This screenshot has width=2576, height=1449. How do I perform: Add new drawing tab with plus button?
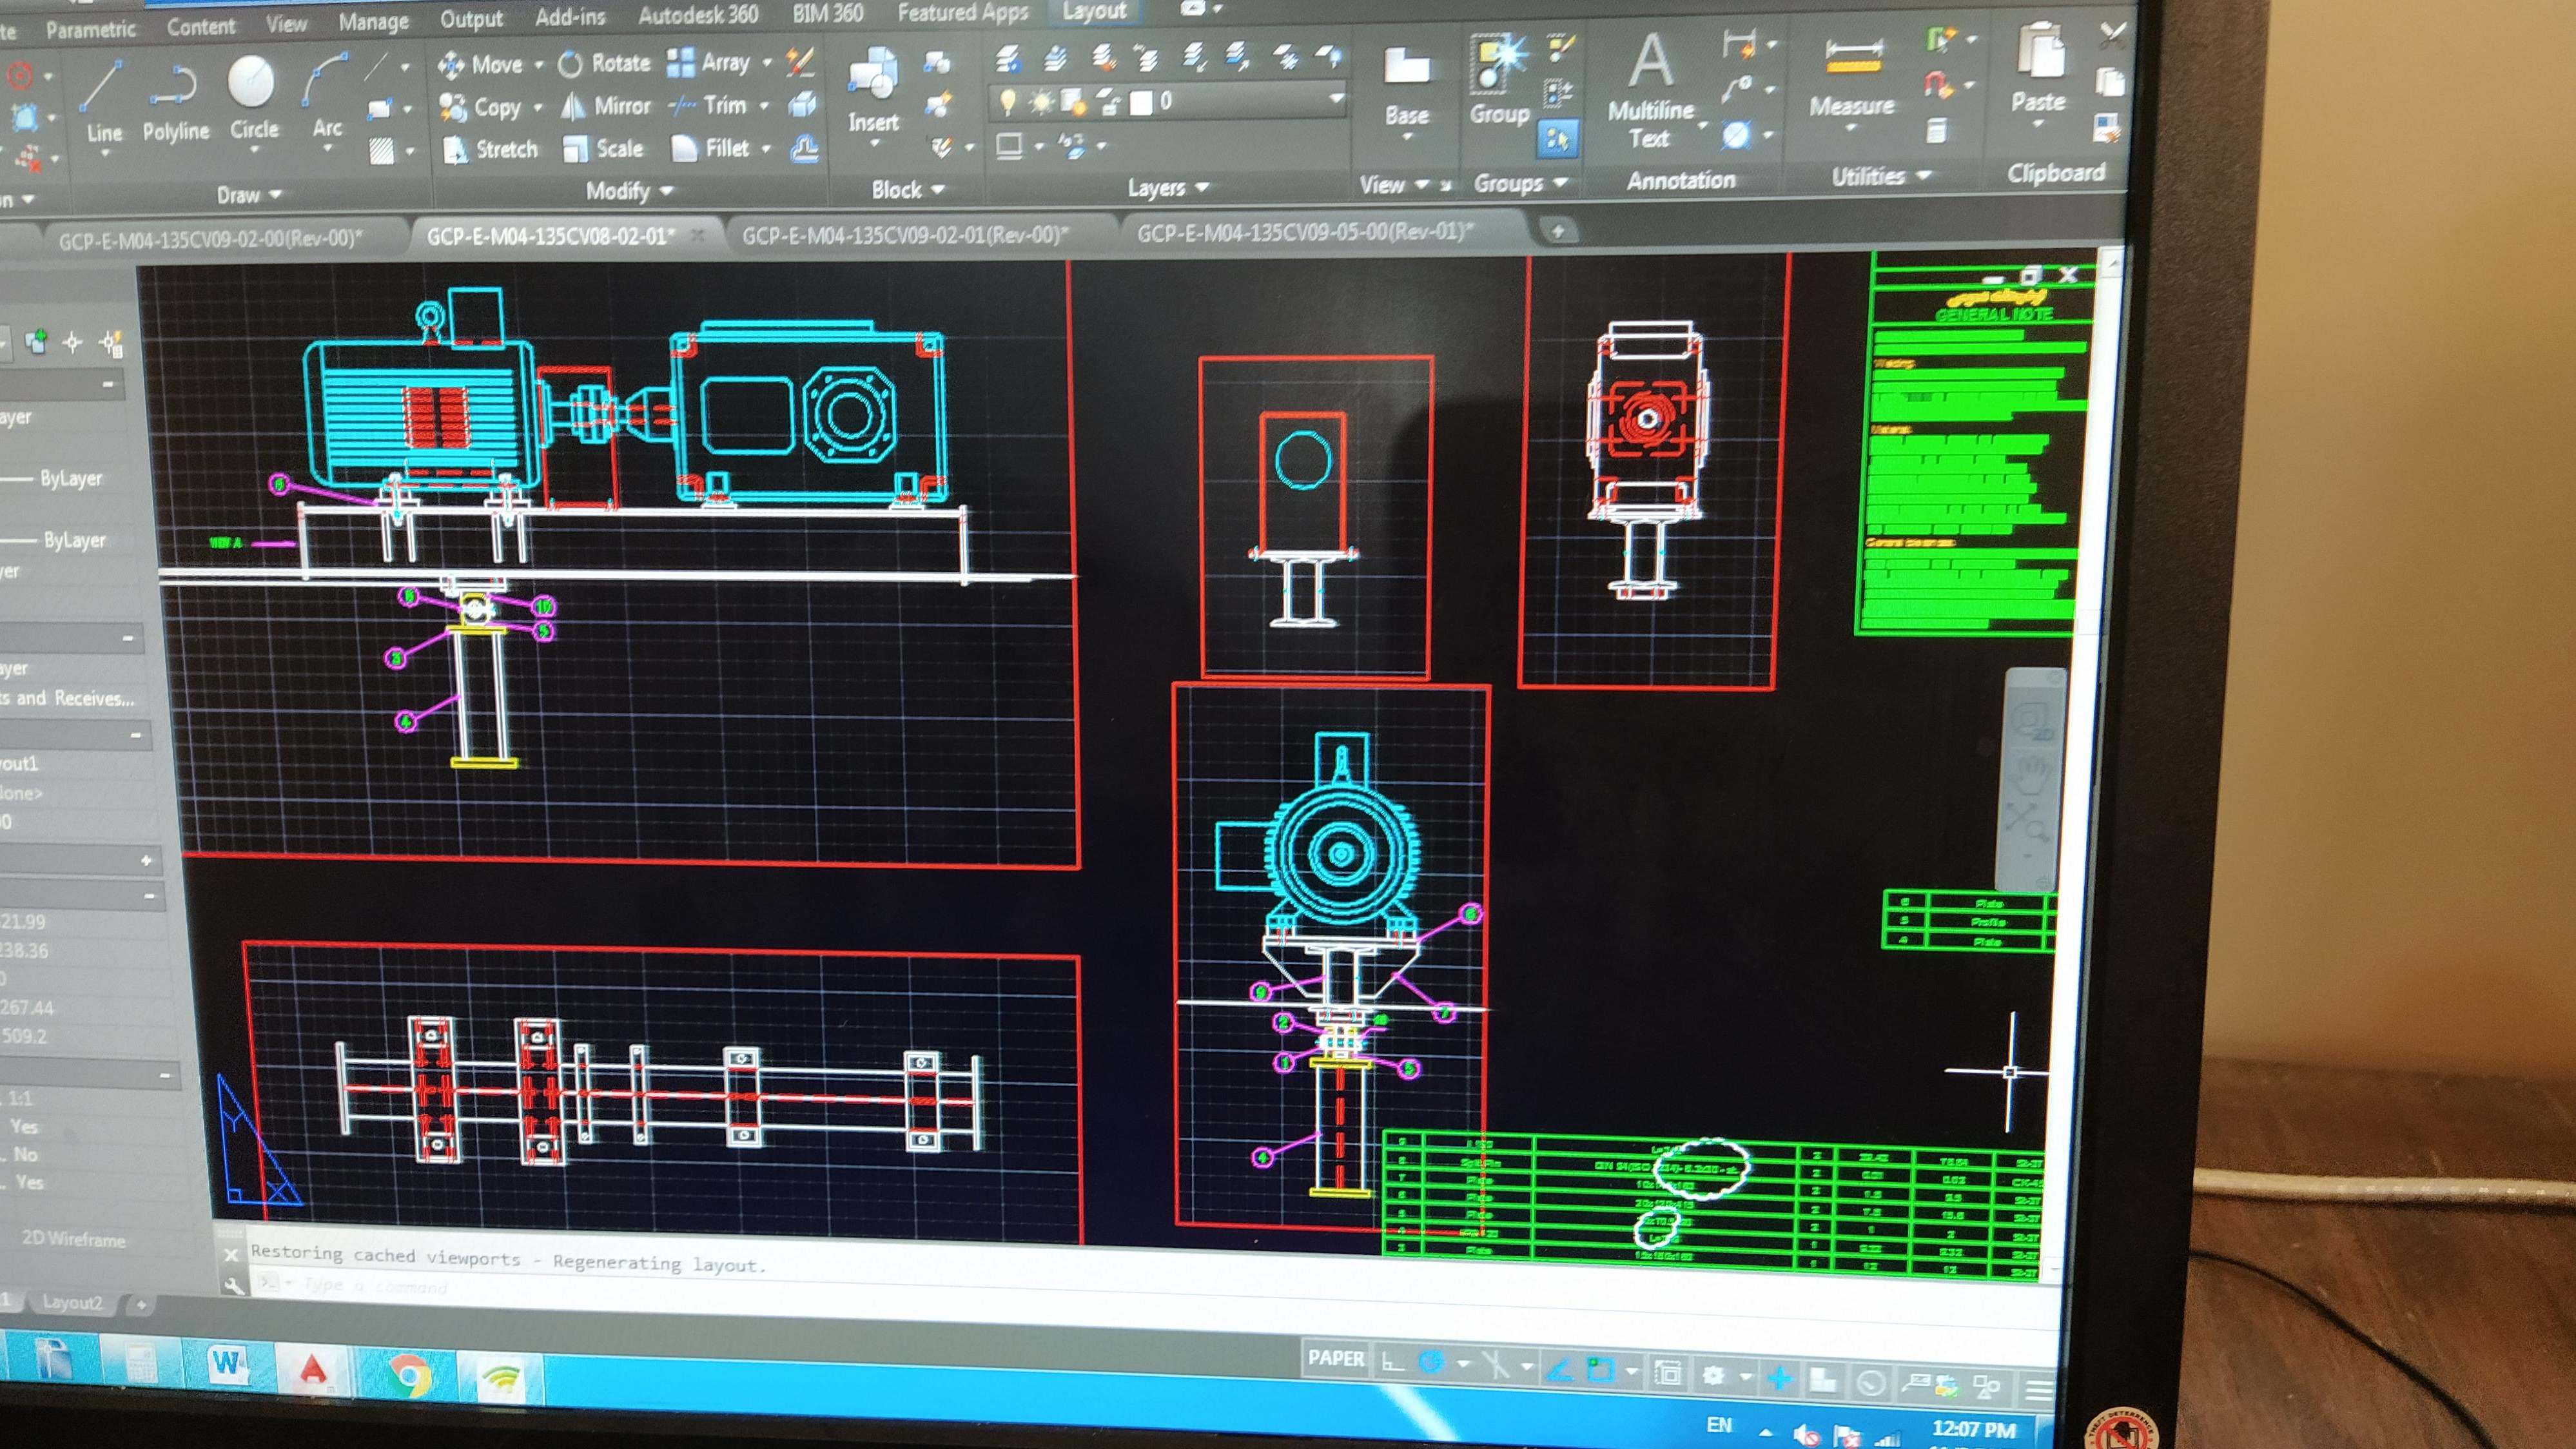point(1557,231)
